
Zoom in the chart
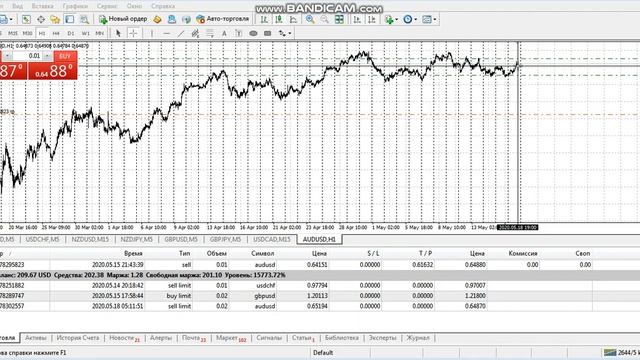(310, 19)
